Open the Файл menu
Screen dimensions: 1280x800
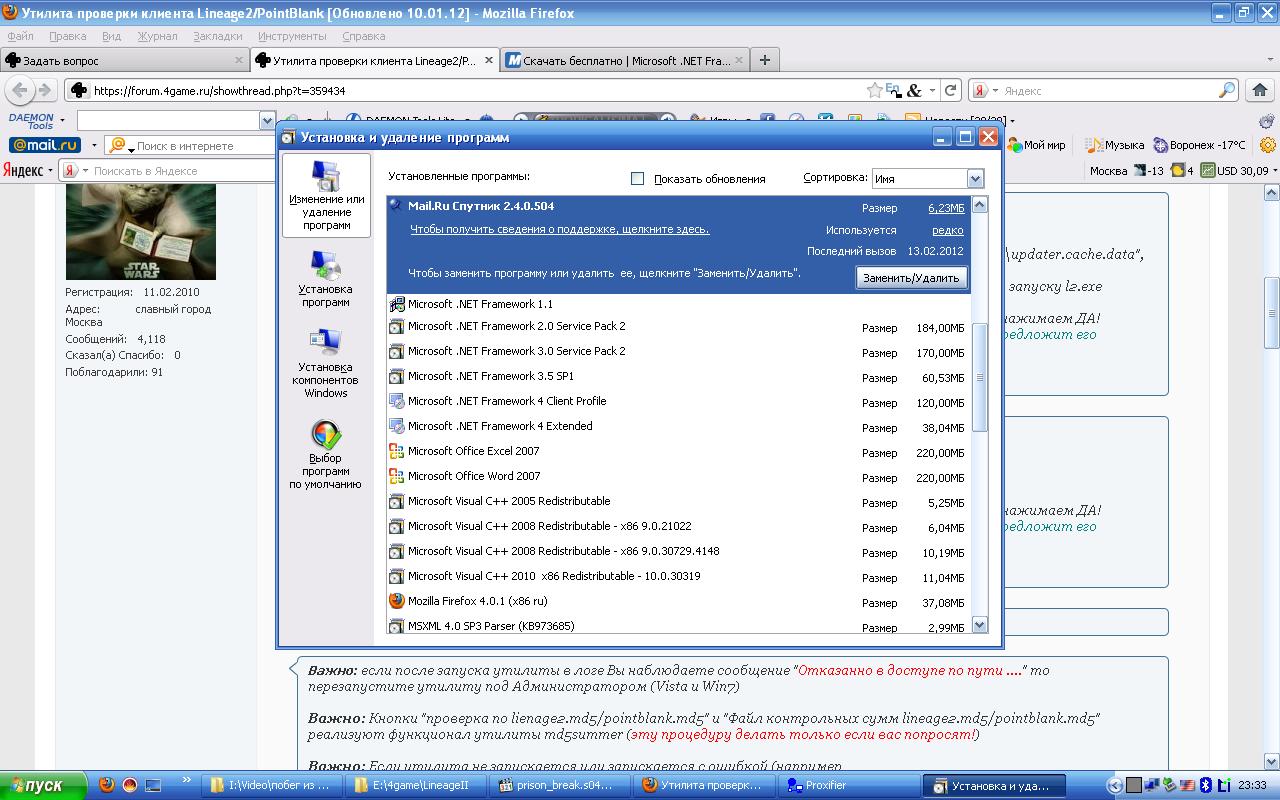pyautogui.click(x=20, y=36)
